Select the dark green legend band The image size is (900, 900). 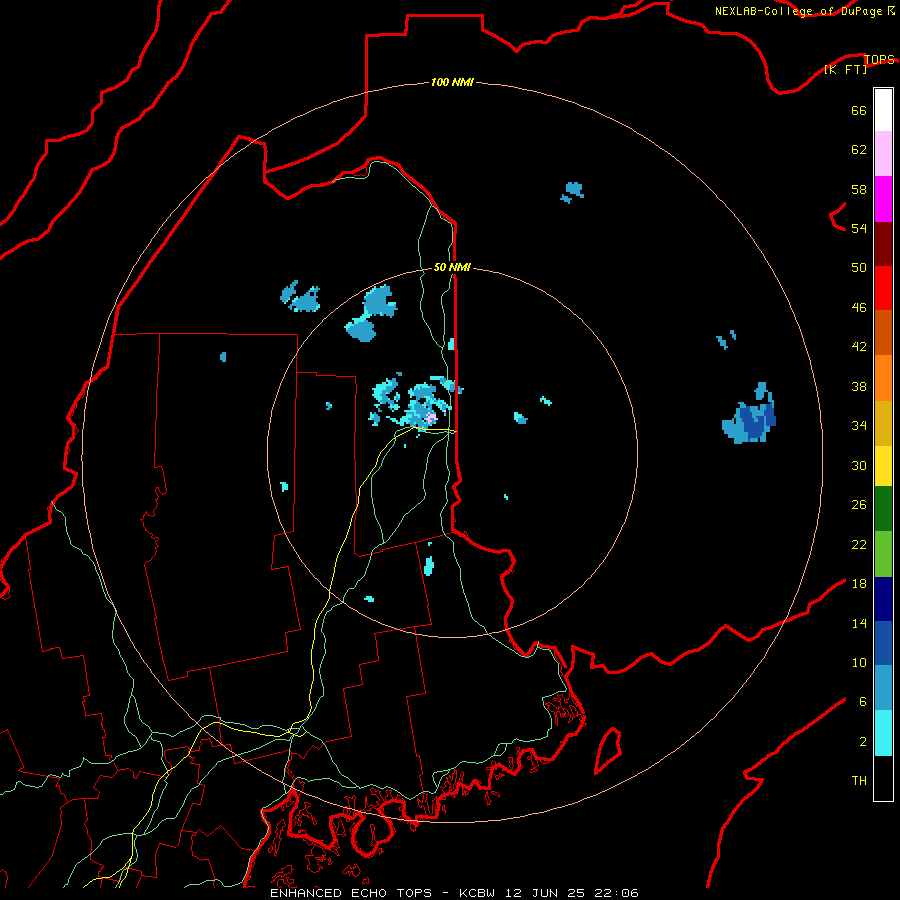point(883,509)
